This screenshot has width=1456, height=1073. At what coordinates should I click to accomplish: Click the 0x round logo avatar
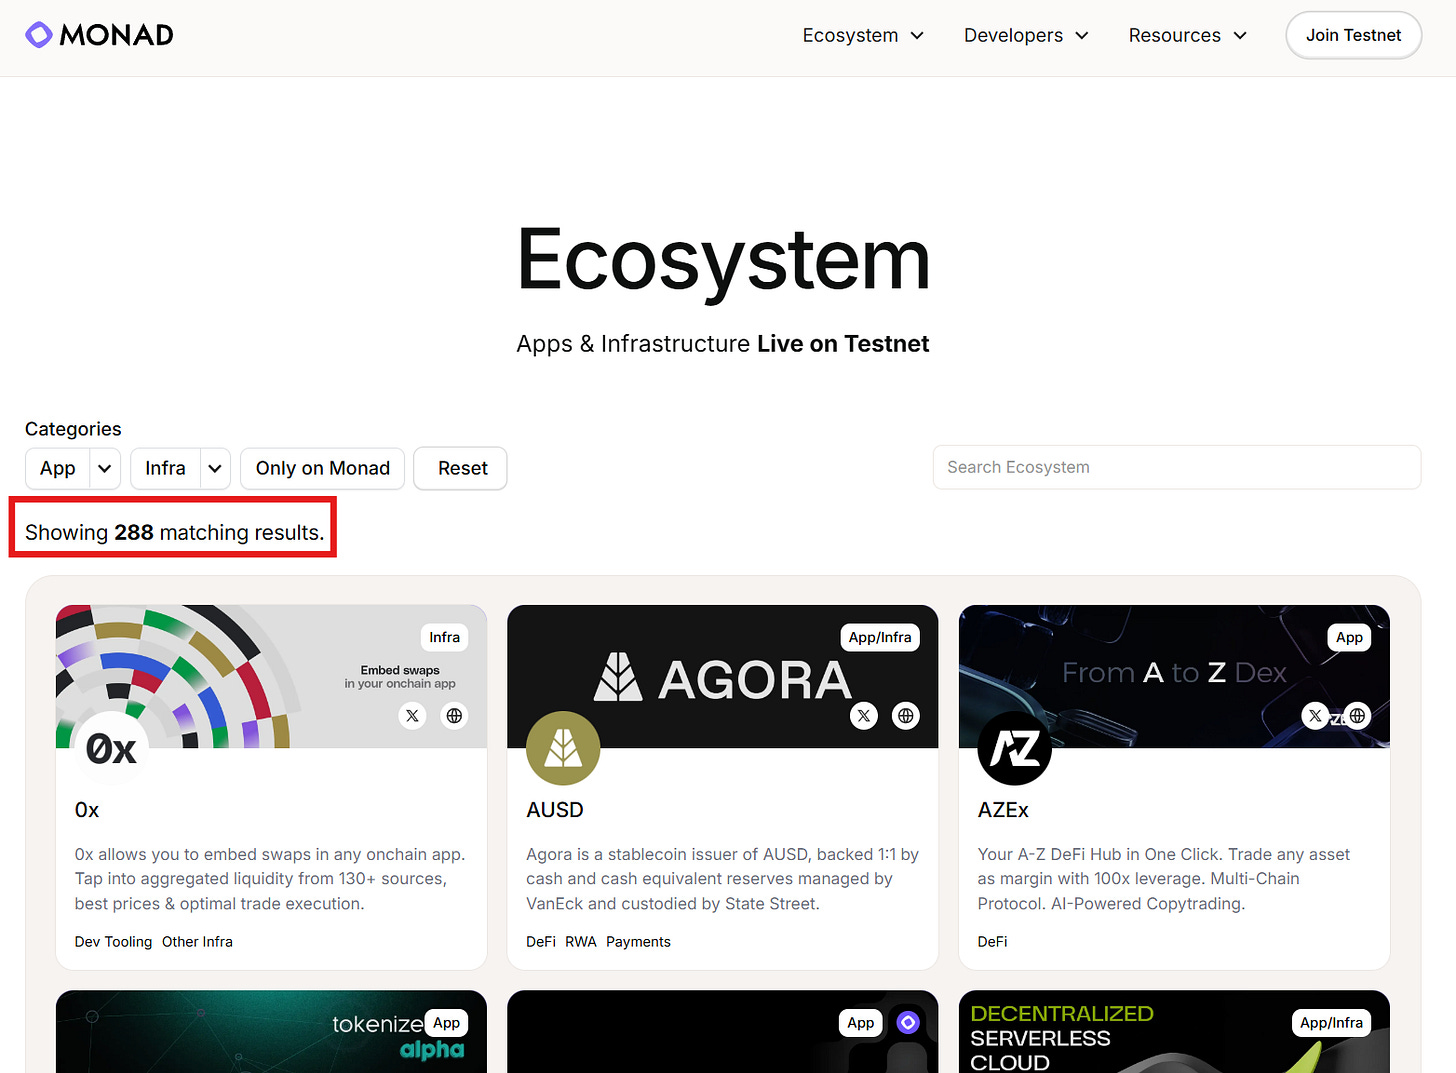(x=111, y=748)
